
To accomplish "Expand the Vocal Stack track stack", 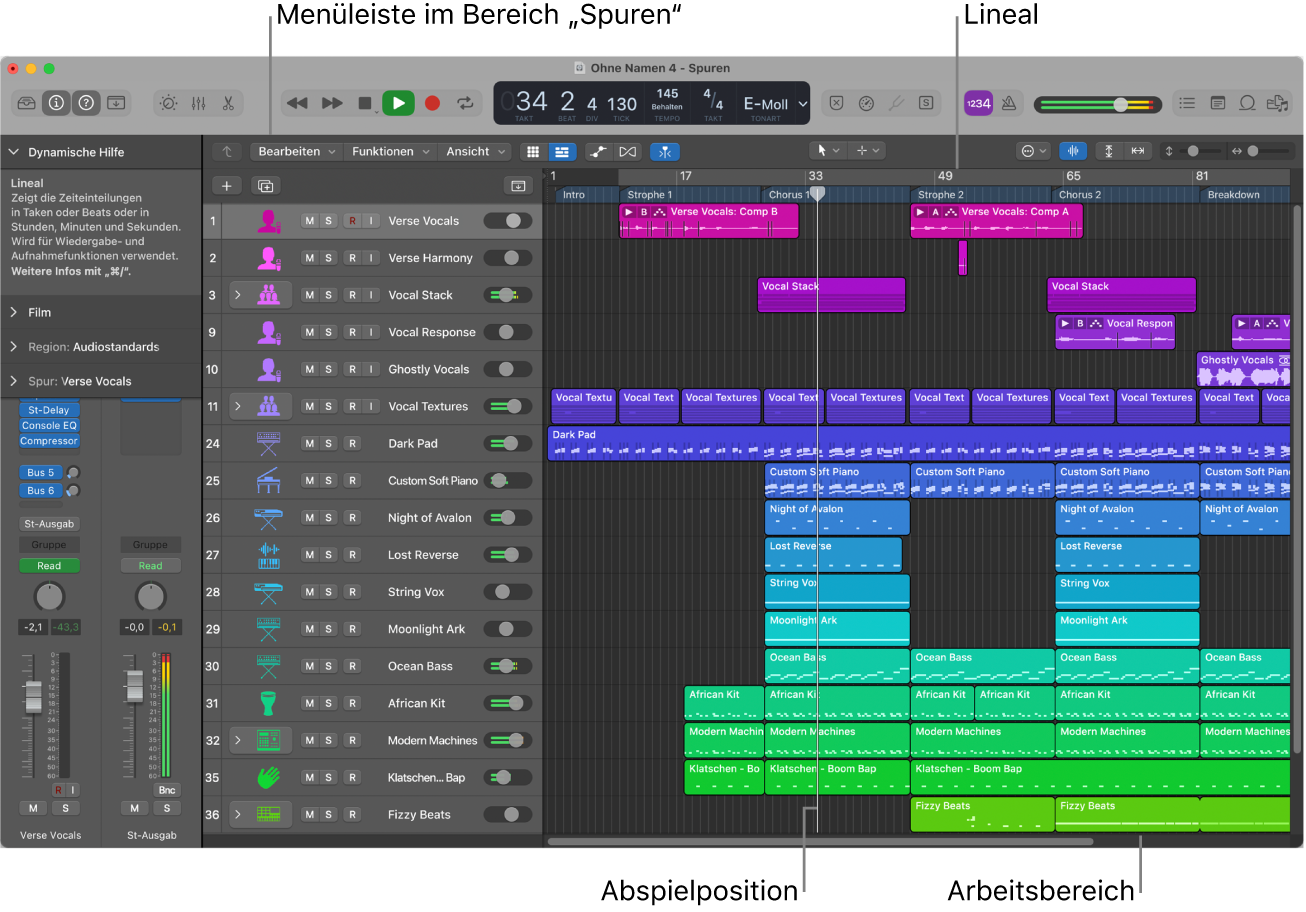I will (x=238, y=295).
